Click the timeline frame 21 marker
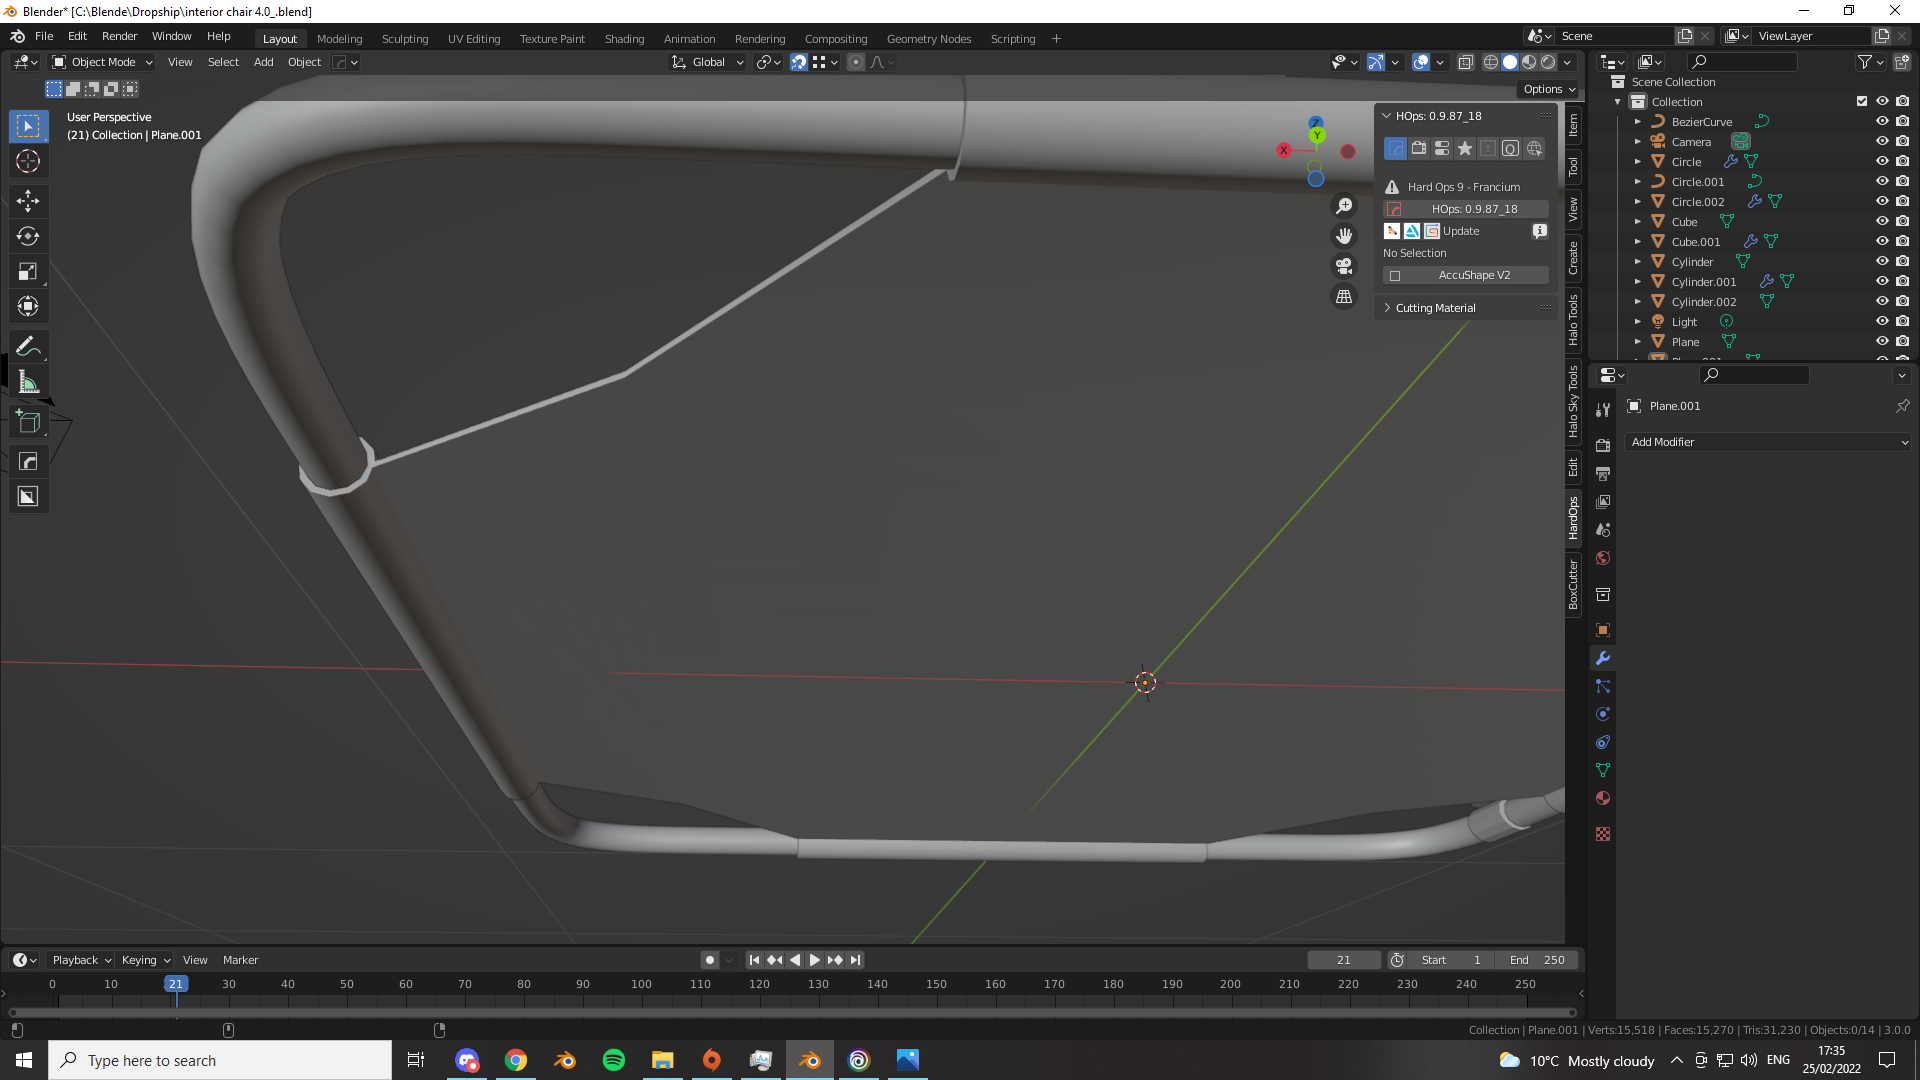The width and height of the screenshot is (1920, 1080). coord(176,984)
